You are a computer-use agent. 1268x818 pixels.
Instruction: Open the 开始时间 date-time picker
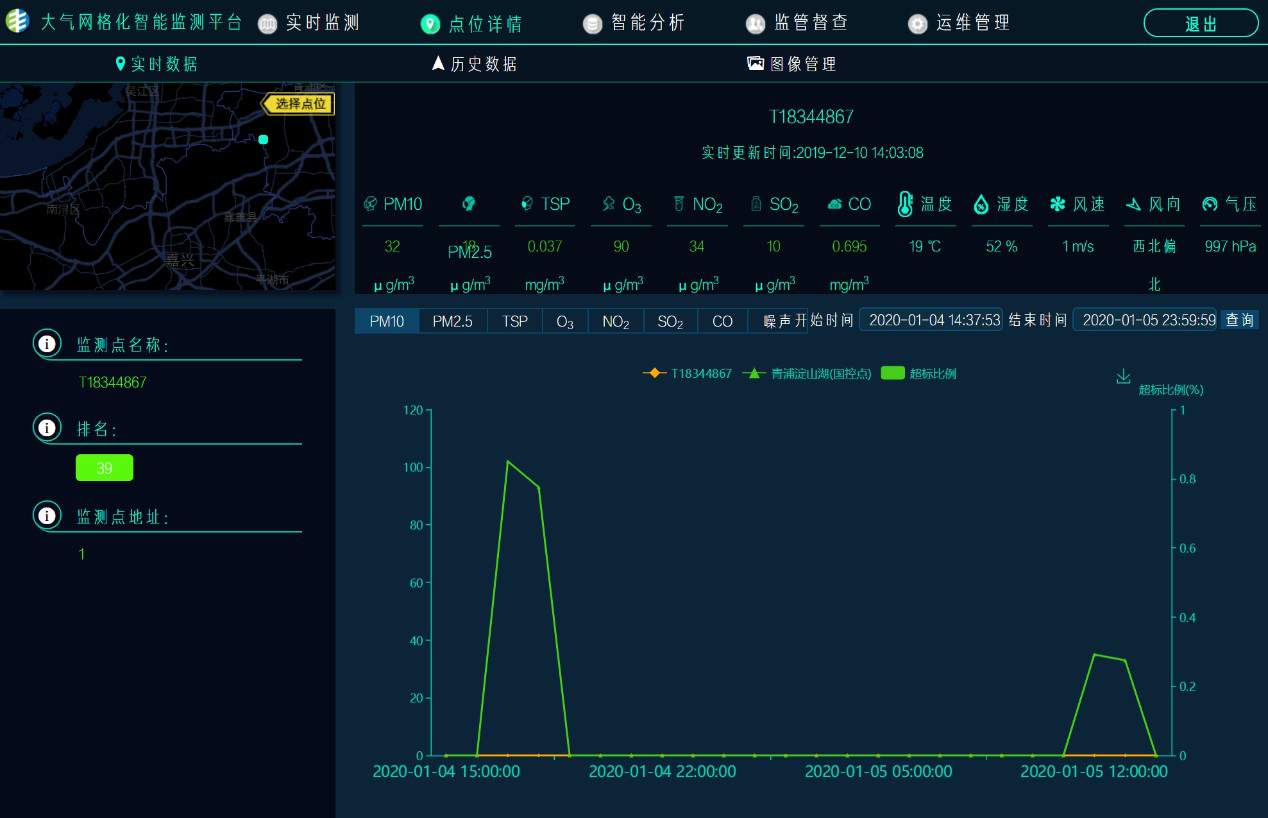(x=934, y=320)
